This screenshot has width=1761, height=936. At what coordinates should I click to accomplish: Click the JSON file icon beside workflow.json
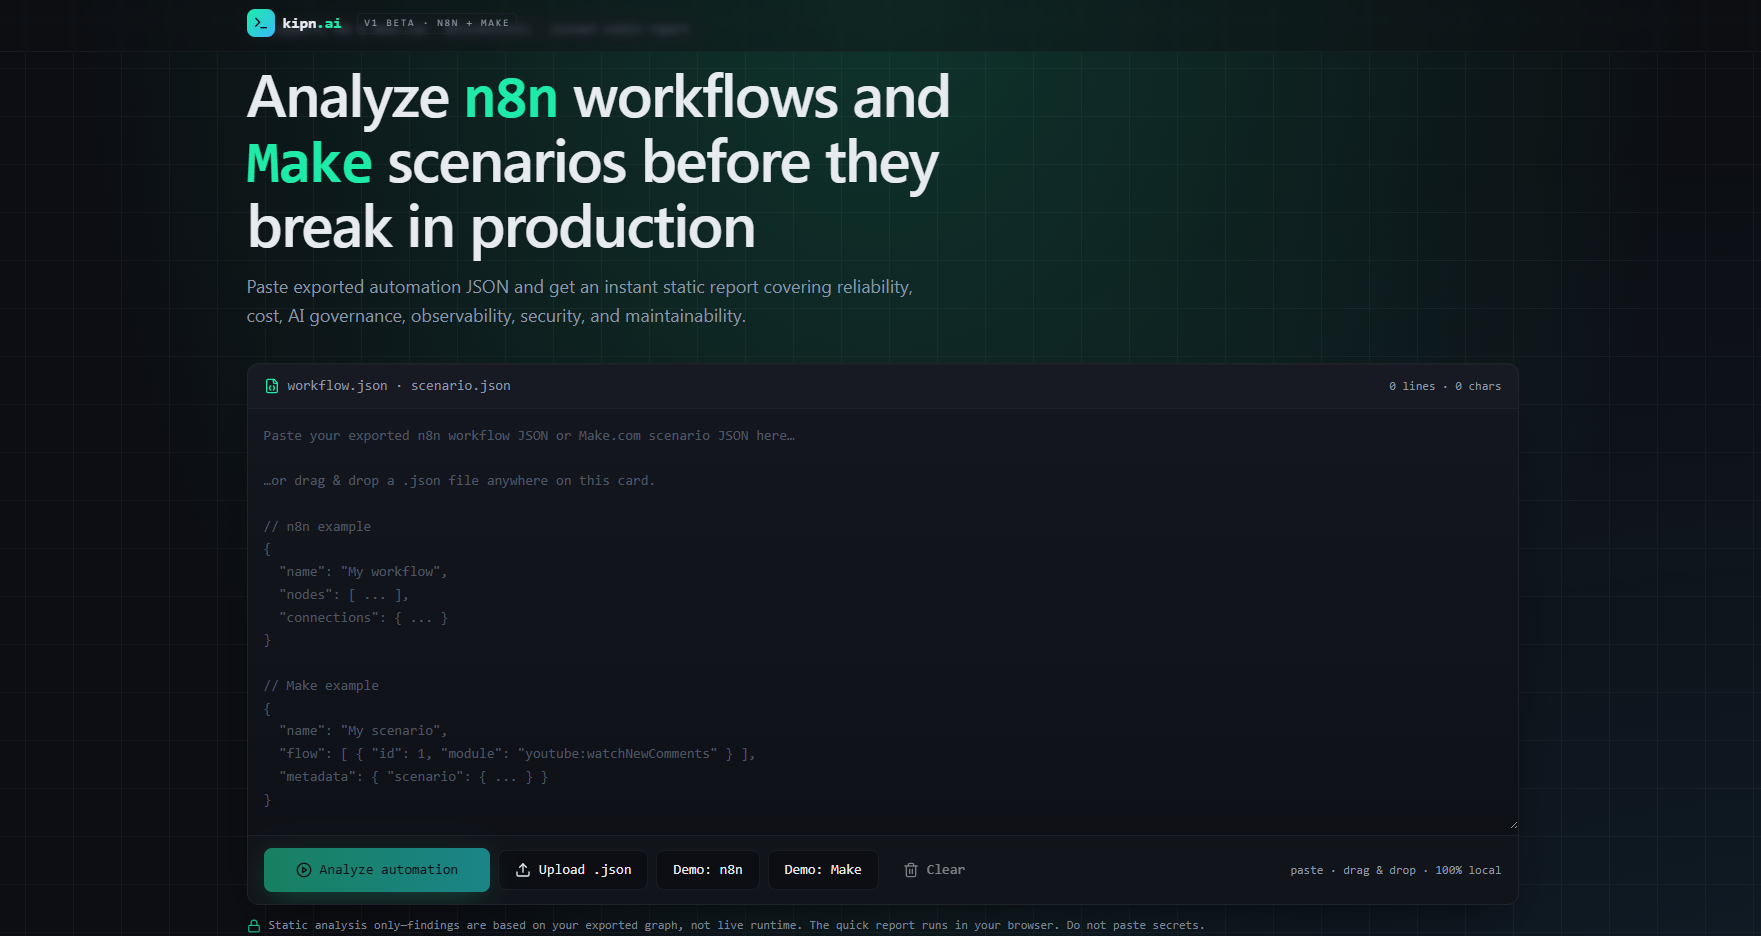[271, 386]
